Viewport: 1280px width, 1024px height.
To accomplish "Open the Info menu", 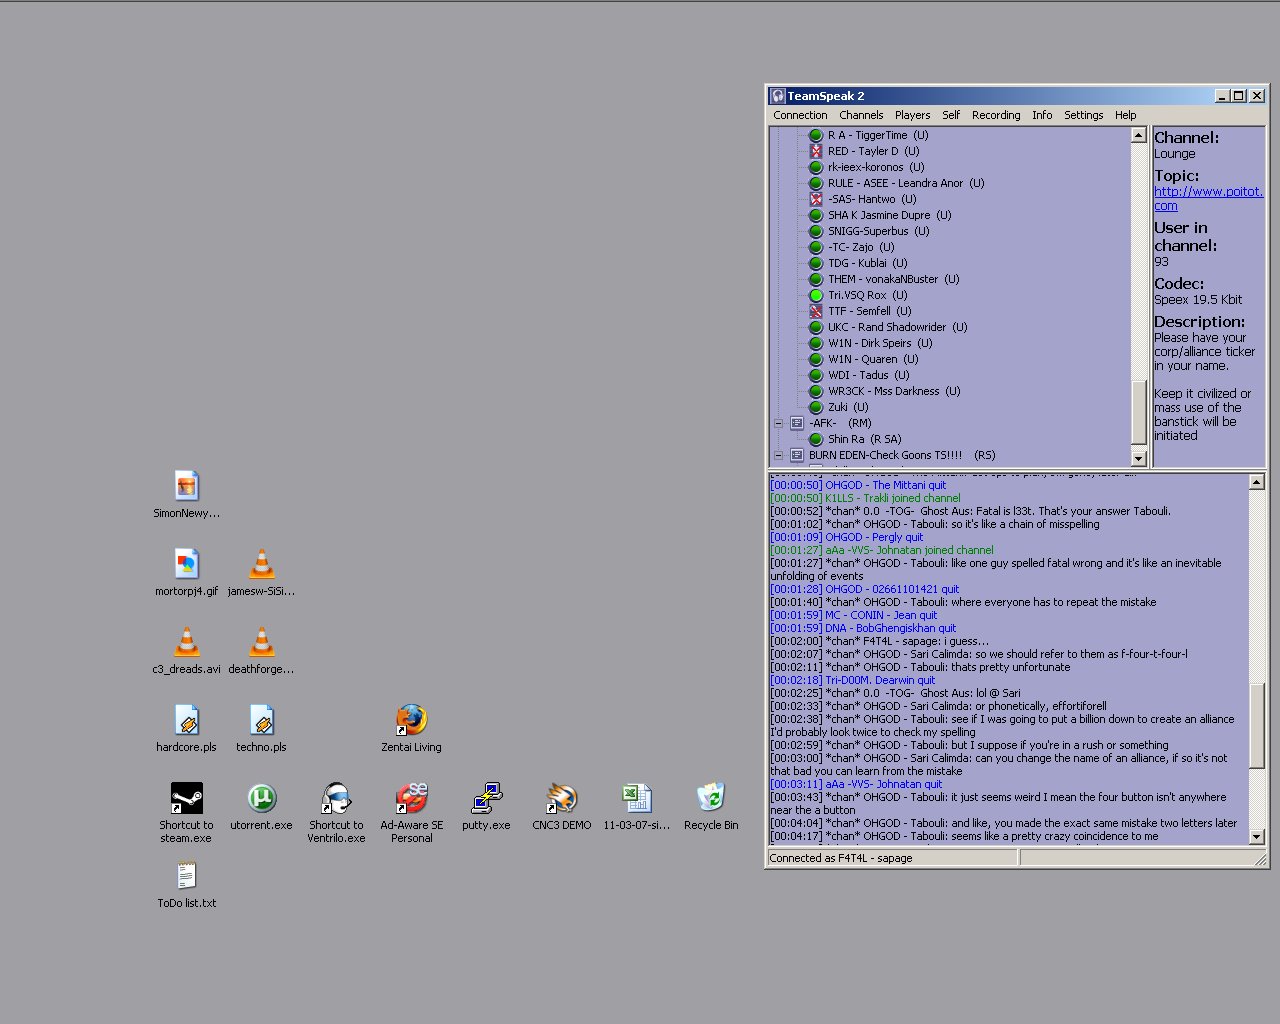I will [1042, 115].
